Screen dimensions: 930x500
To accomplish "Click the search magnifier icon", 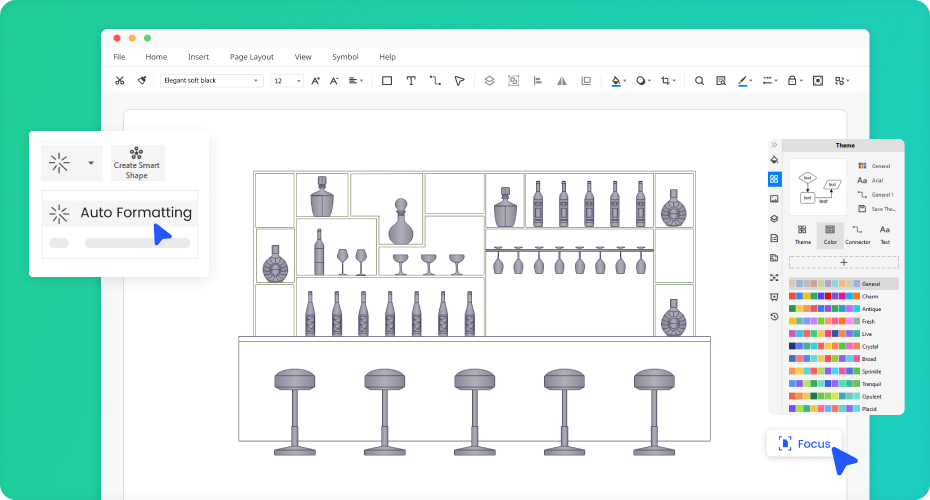I will [x=699, y=81].
